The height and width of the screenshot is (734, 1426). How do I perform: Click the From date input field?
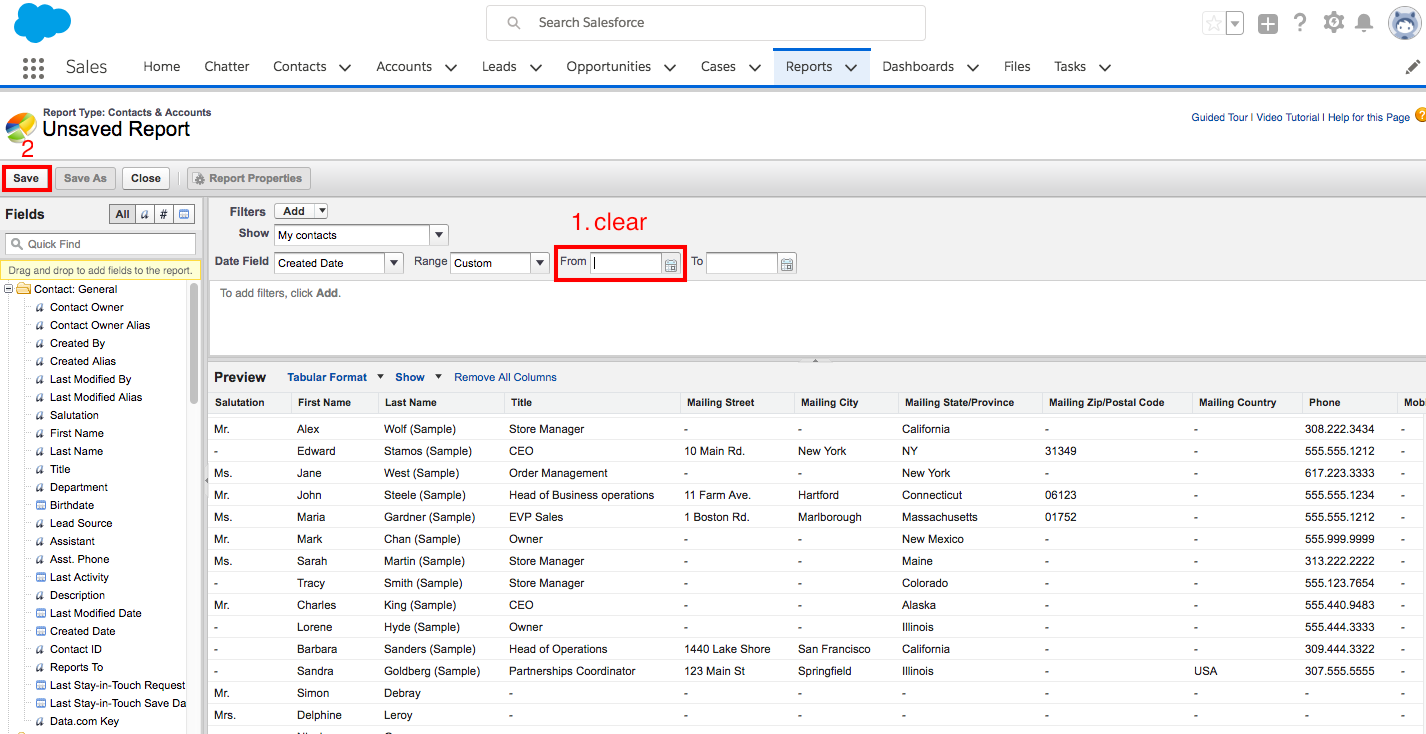626,264
